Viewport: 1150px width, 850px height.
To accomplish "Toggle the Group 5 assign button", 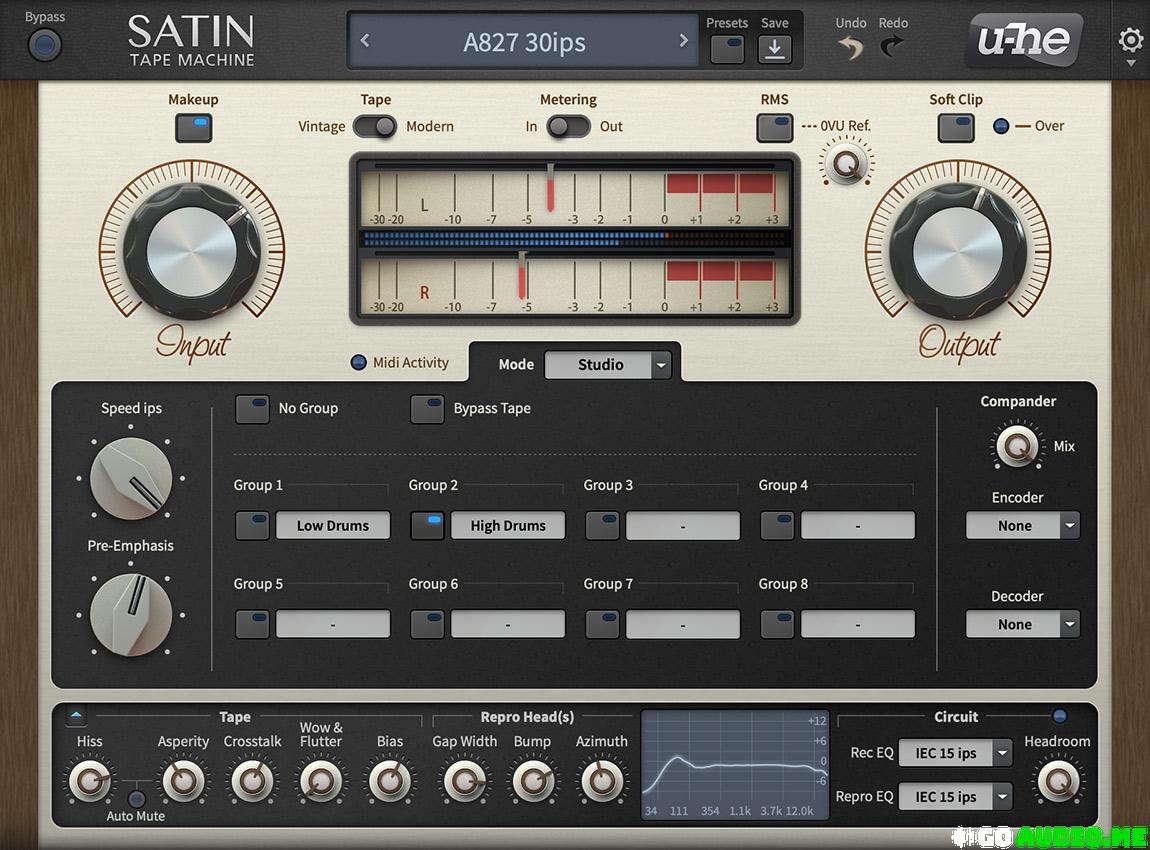I will point(252,624).
